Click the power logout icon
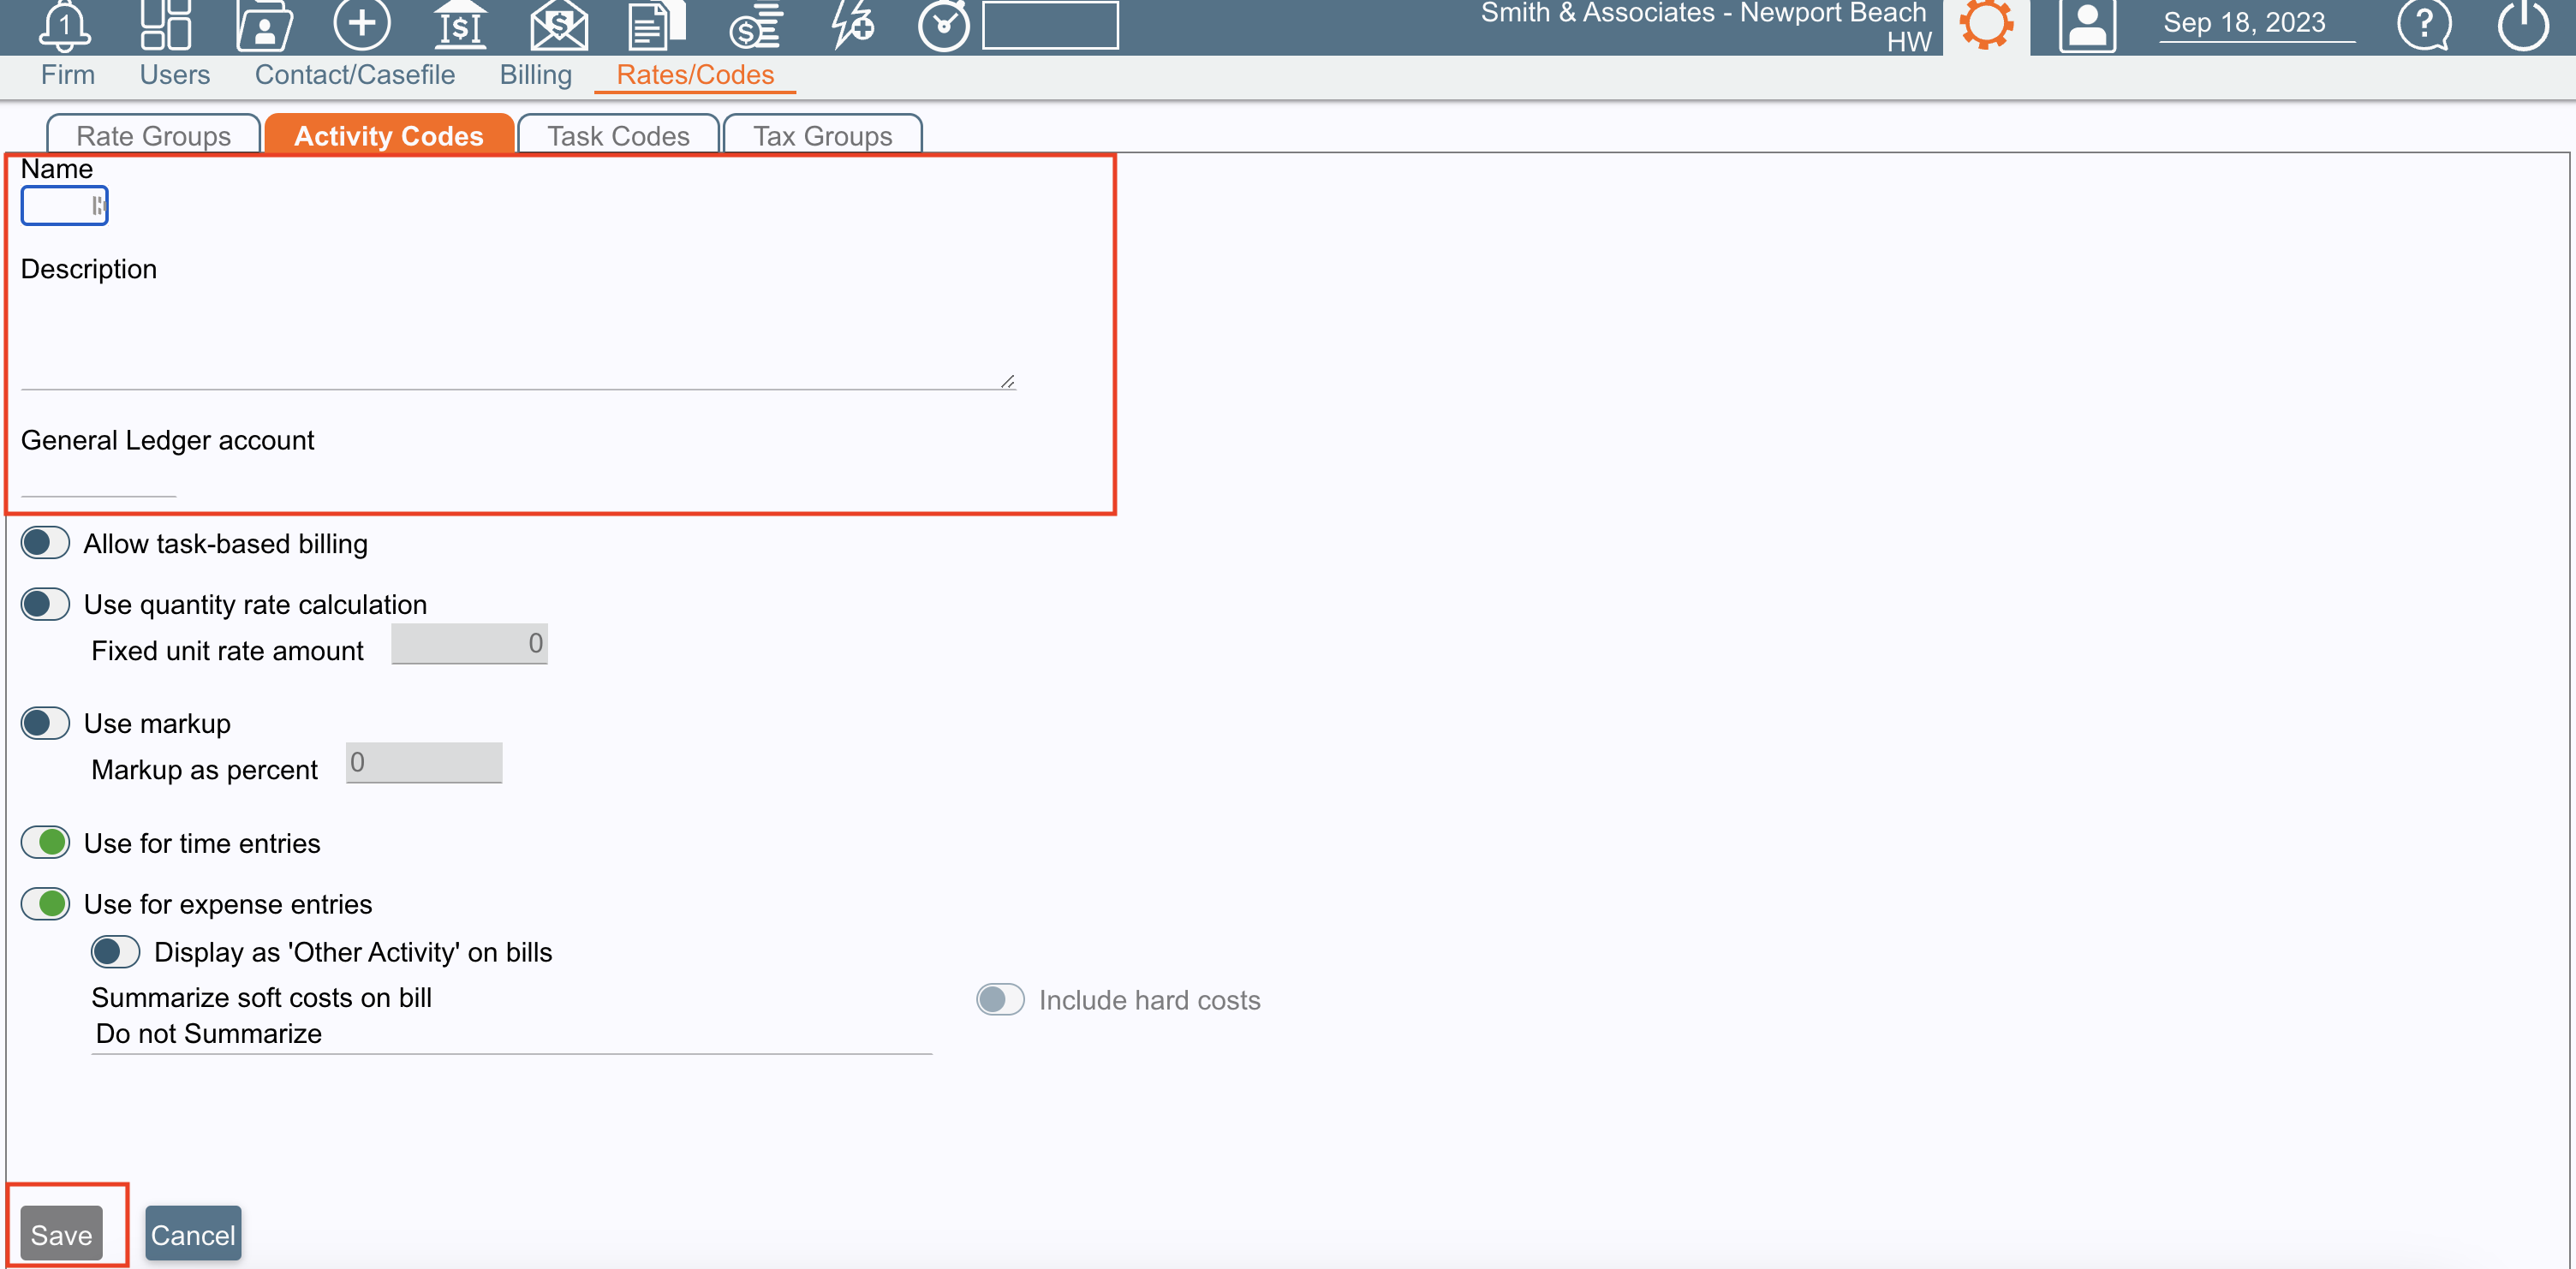The image size is (2576, 1269). (x=2523, y=24)
